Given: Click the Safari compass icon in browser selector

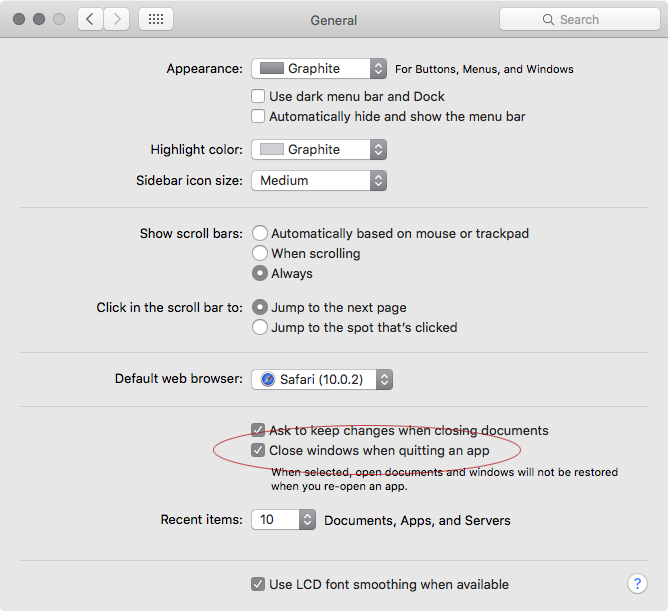Looking at the screenshot, I should [268, 379].
